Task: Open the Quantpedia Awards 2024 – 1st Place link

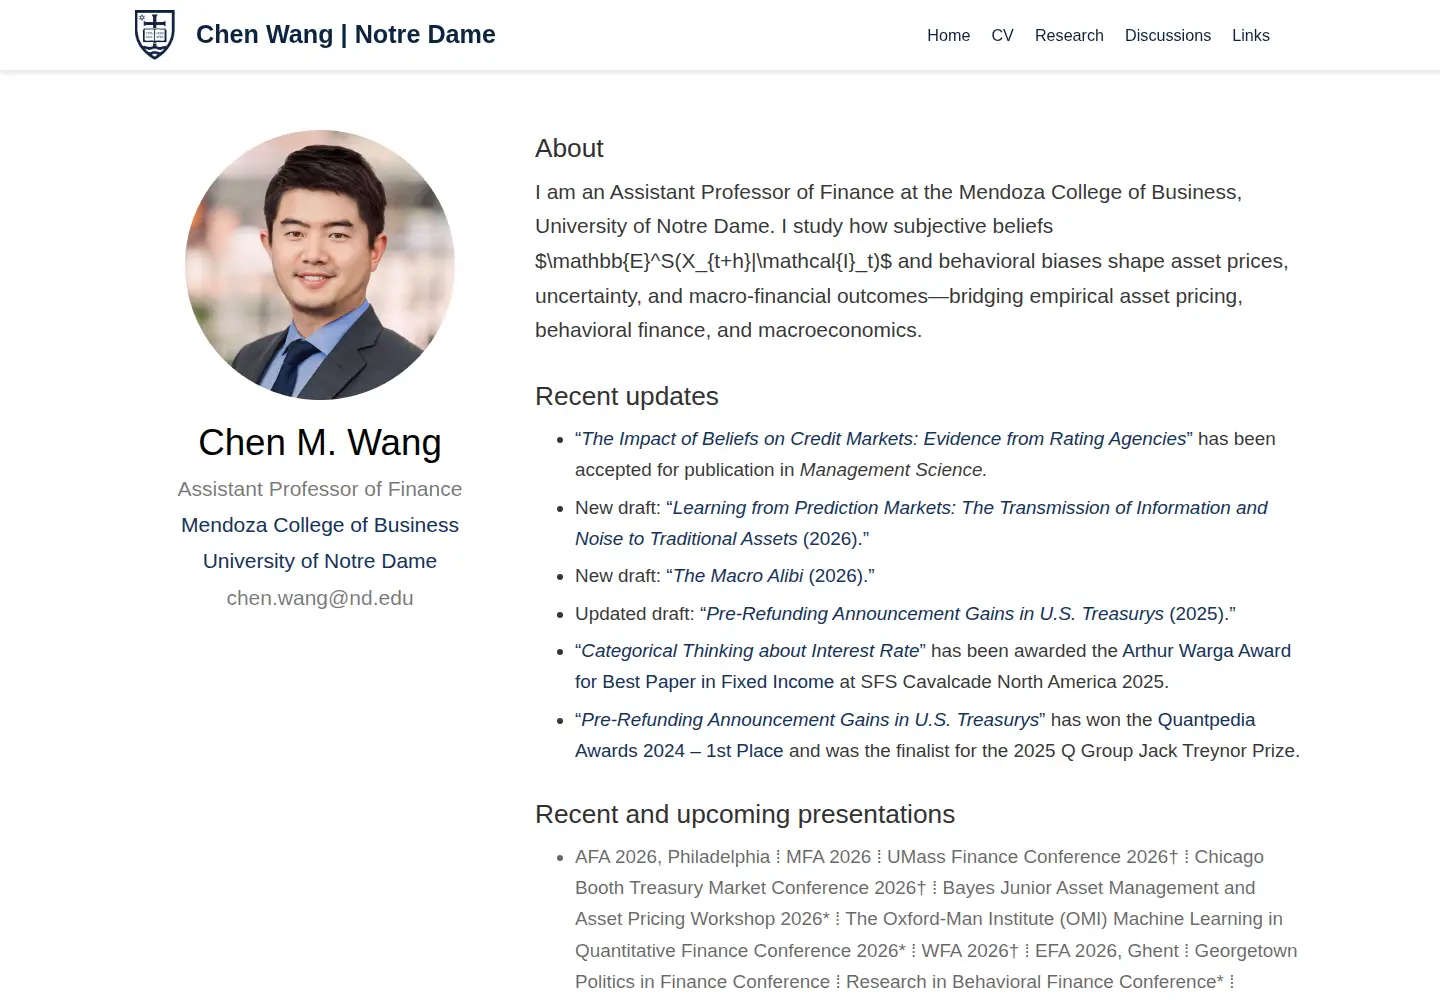Action: (x=915, y=735)
